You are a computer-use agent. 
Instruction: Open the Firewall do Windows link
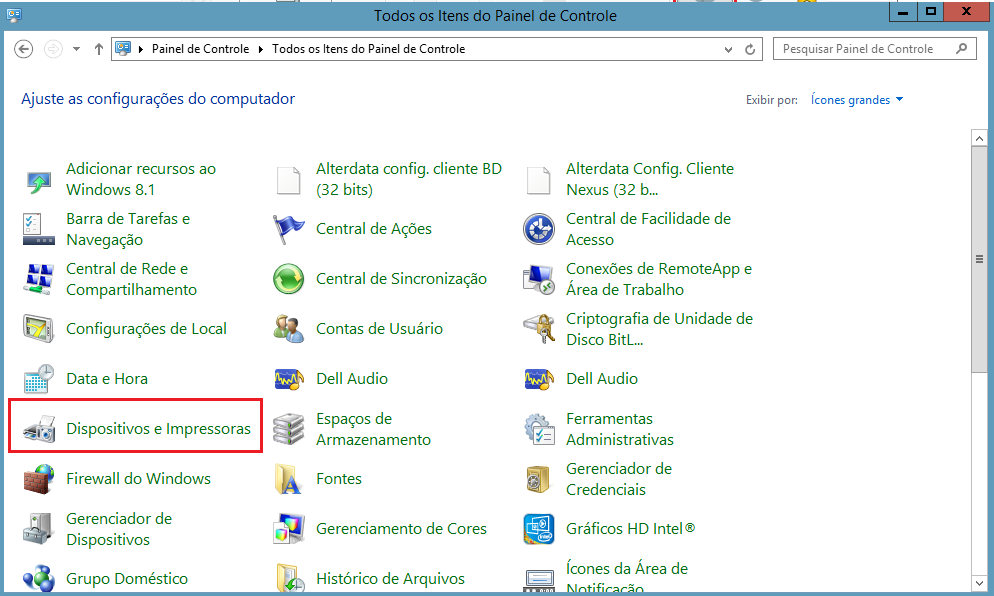tap(138, 479)
